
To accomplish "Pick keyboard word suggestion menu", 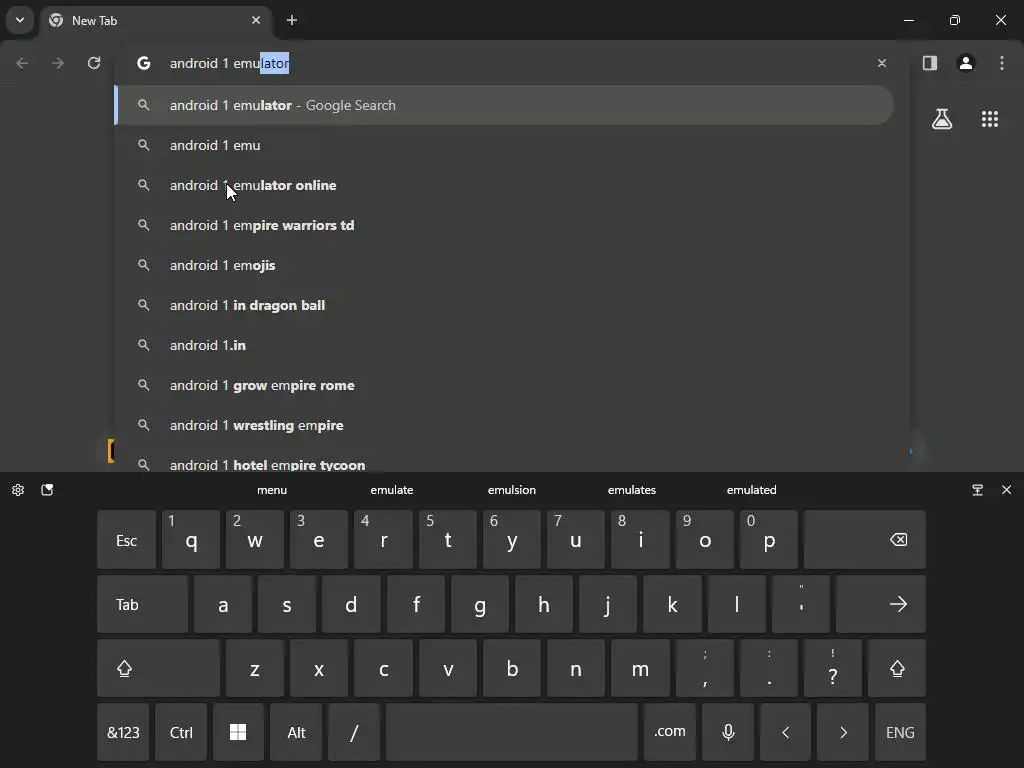I will (272, 490).
